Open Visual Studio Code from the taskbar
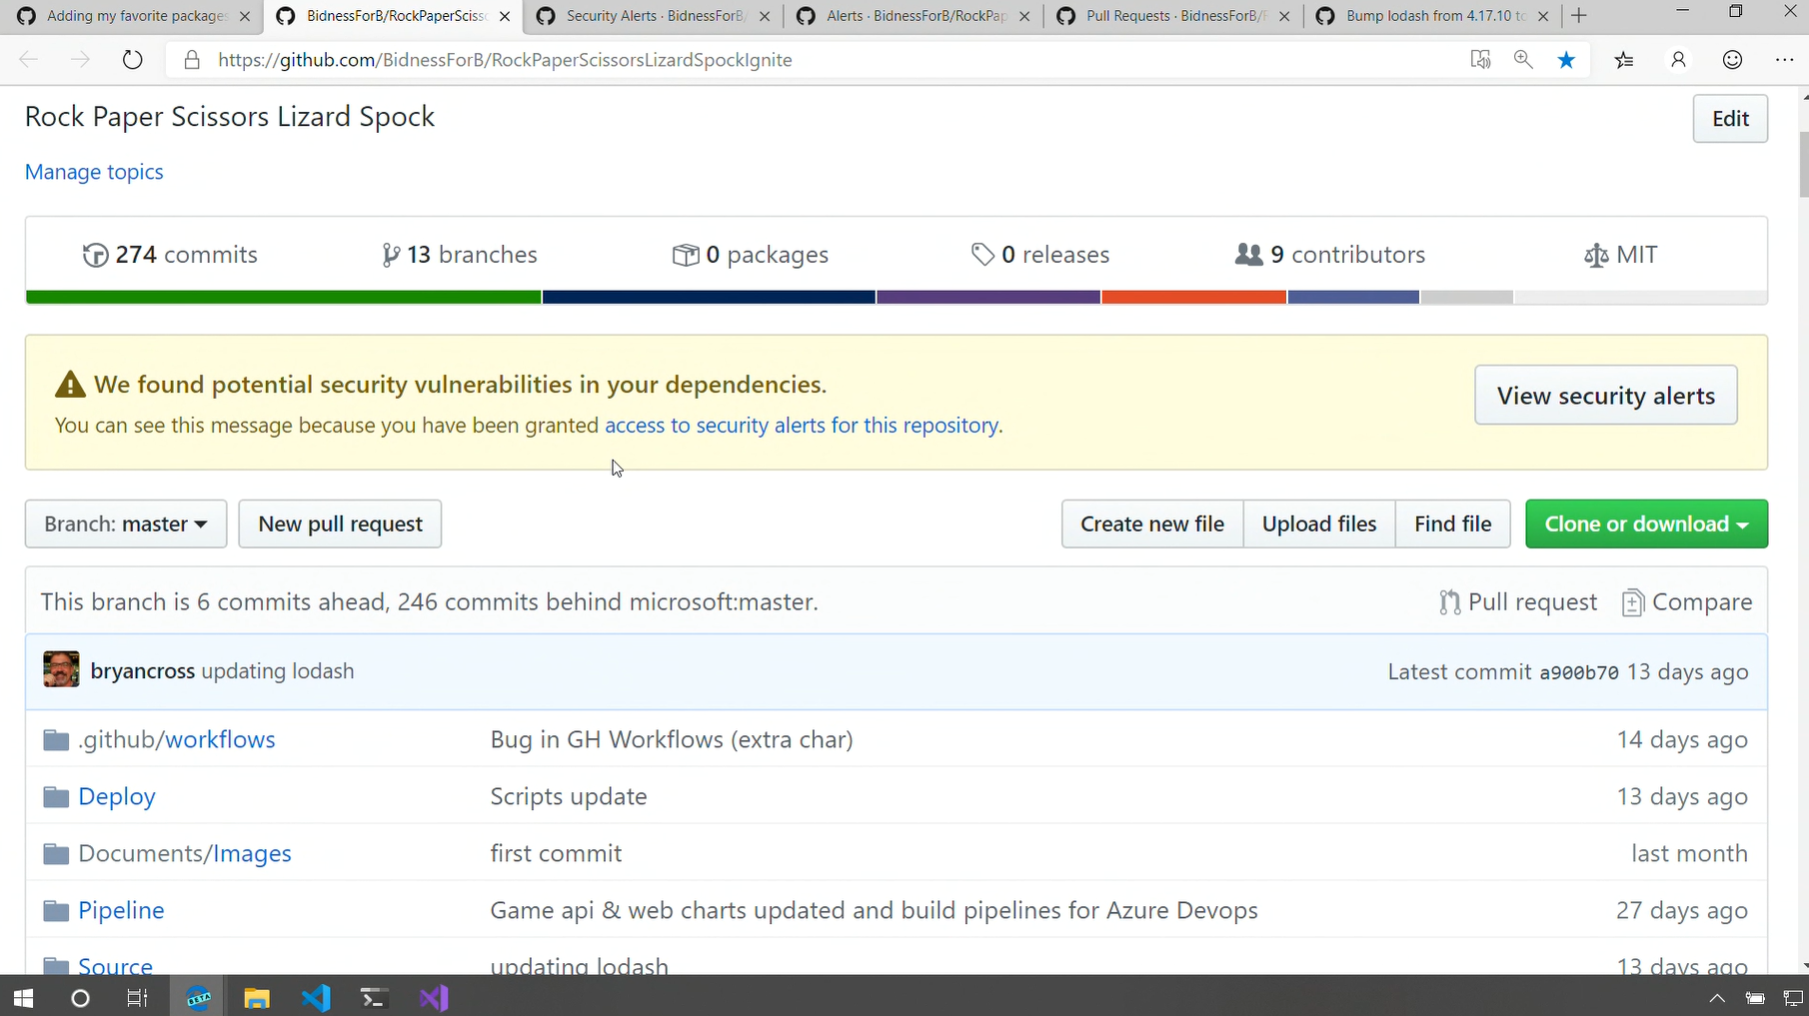Screen dimensions: 1809x1016 (316, 997)
